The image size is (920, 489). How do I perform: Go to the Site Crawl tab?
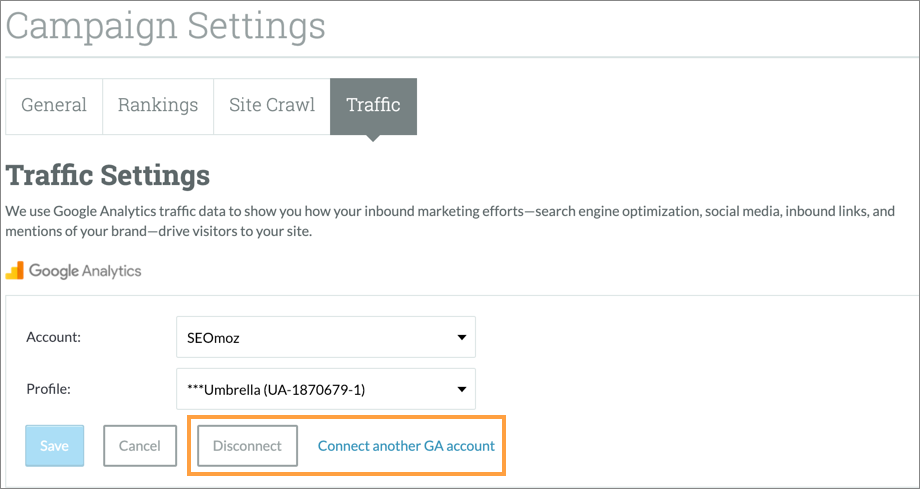(272, 105)
